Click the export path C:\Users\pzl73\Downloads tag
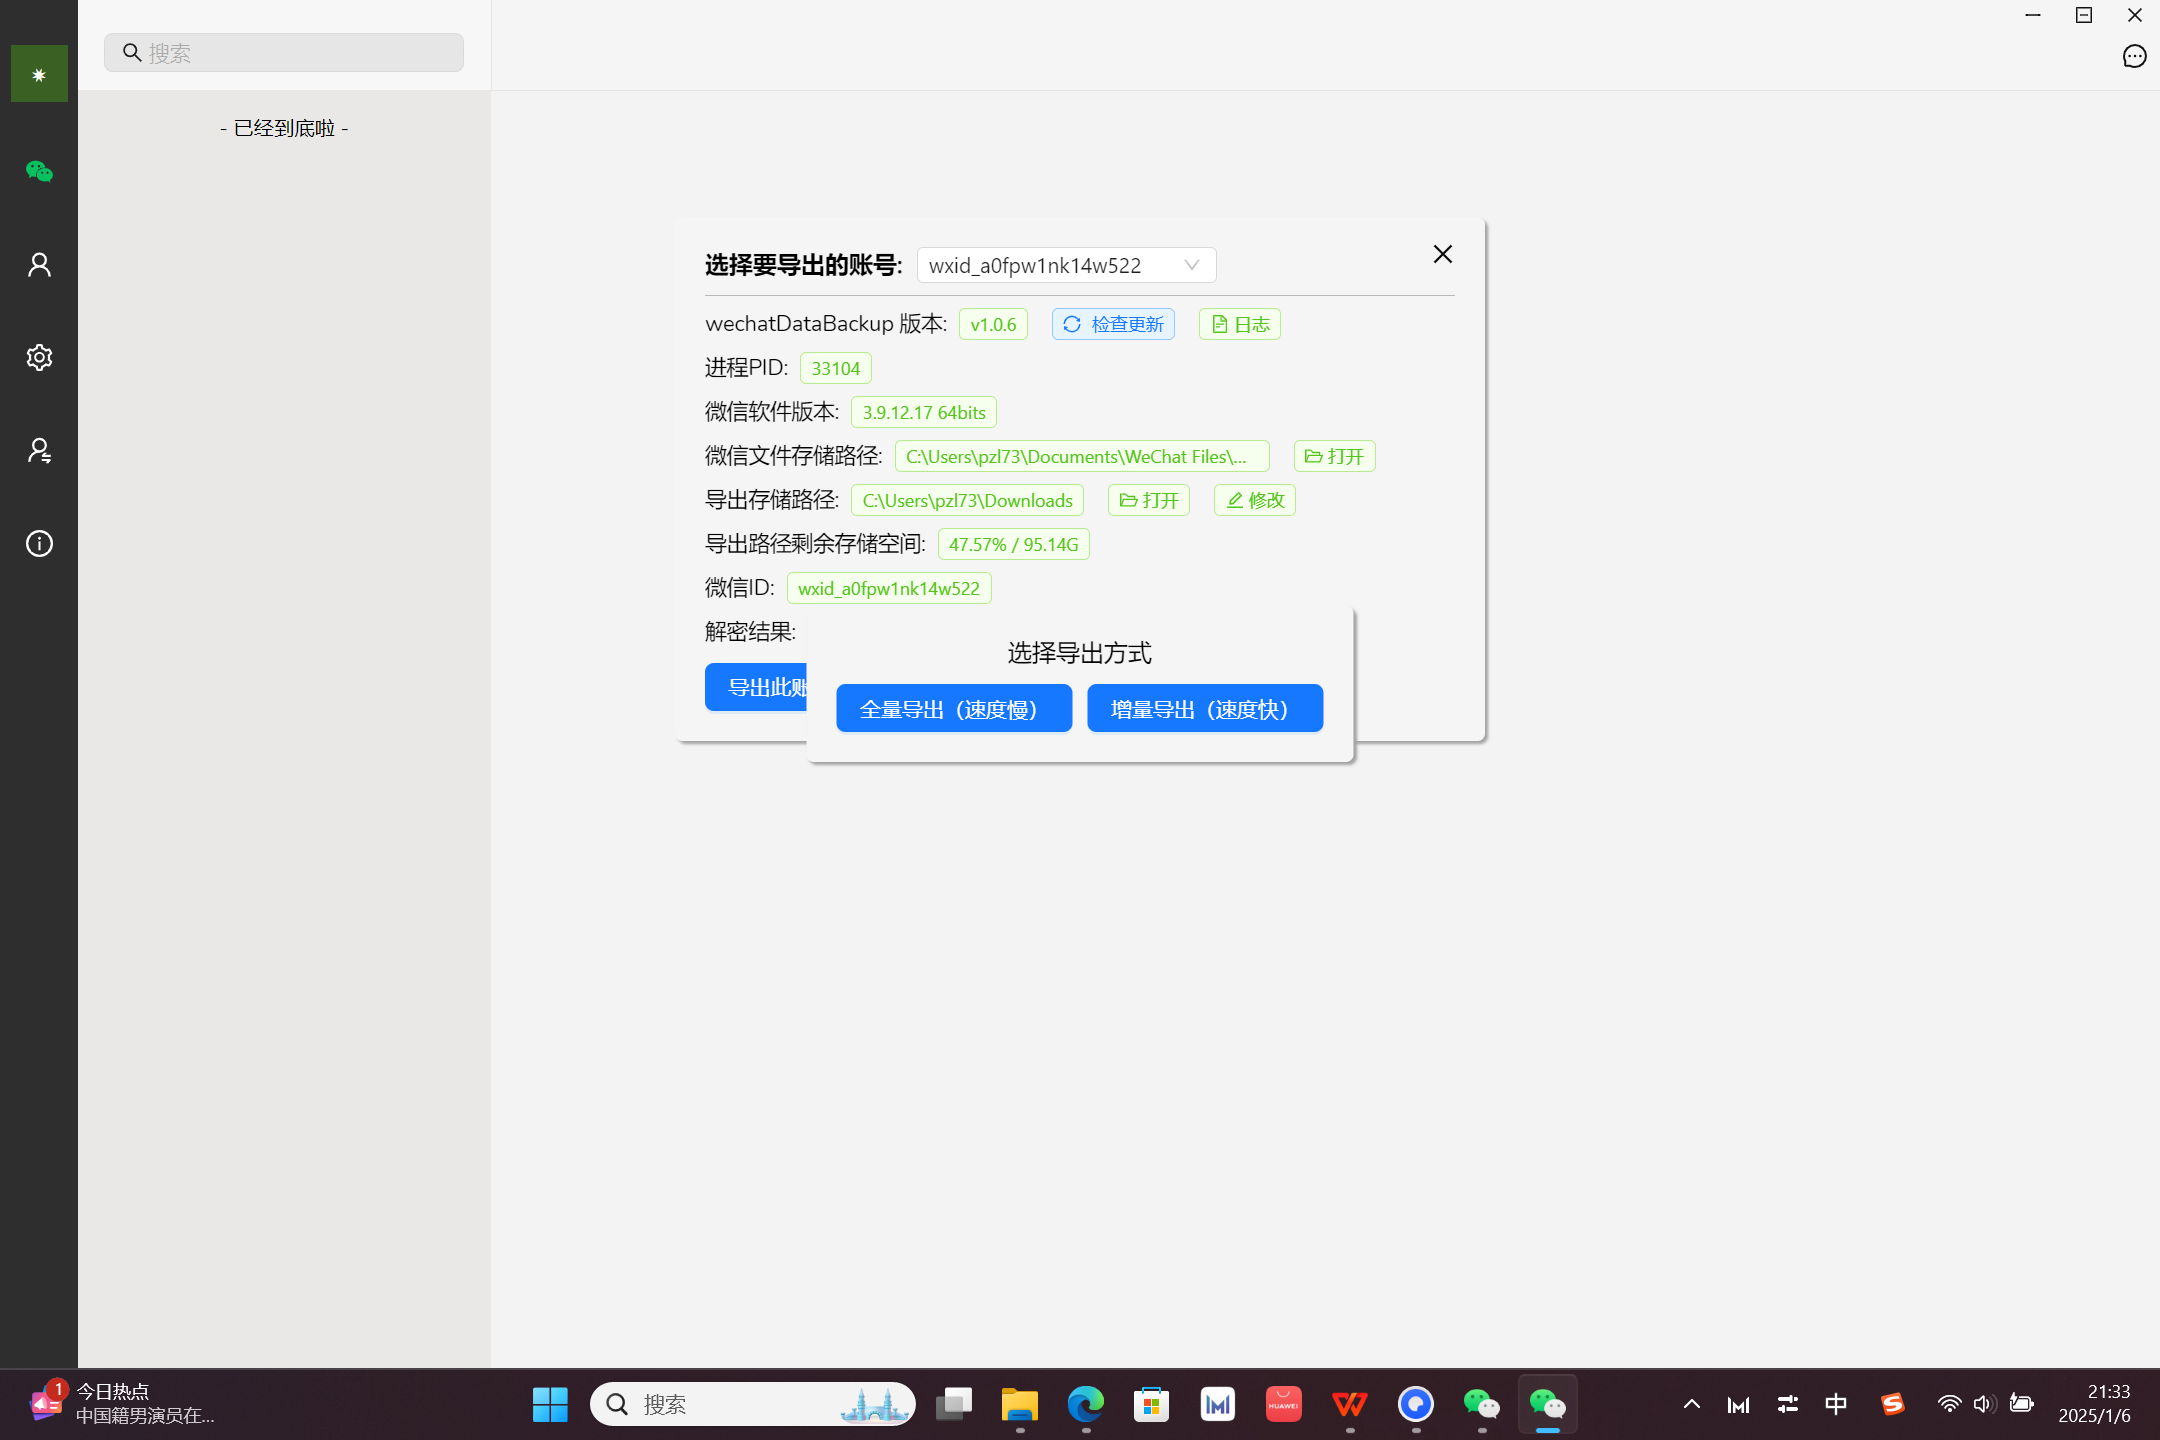The image size is (2160, 1440). [966, 500]
